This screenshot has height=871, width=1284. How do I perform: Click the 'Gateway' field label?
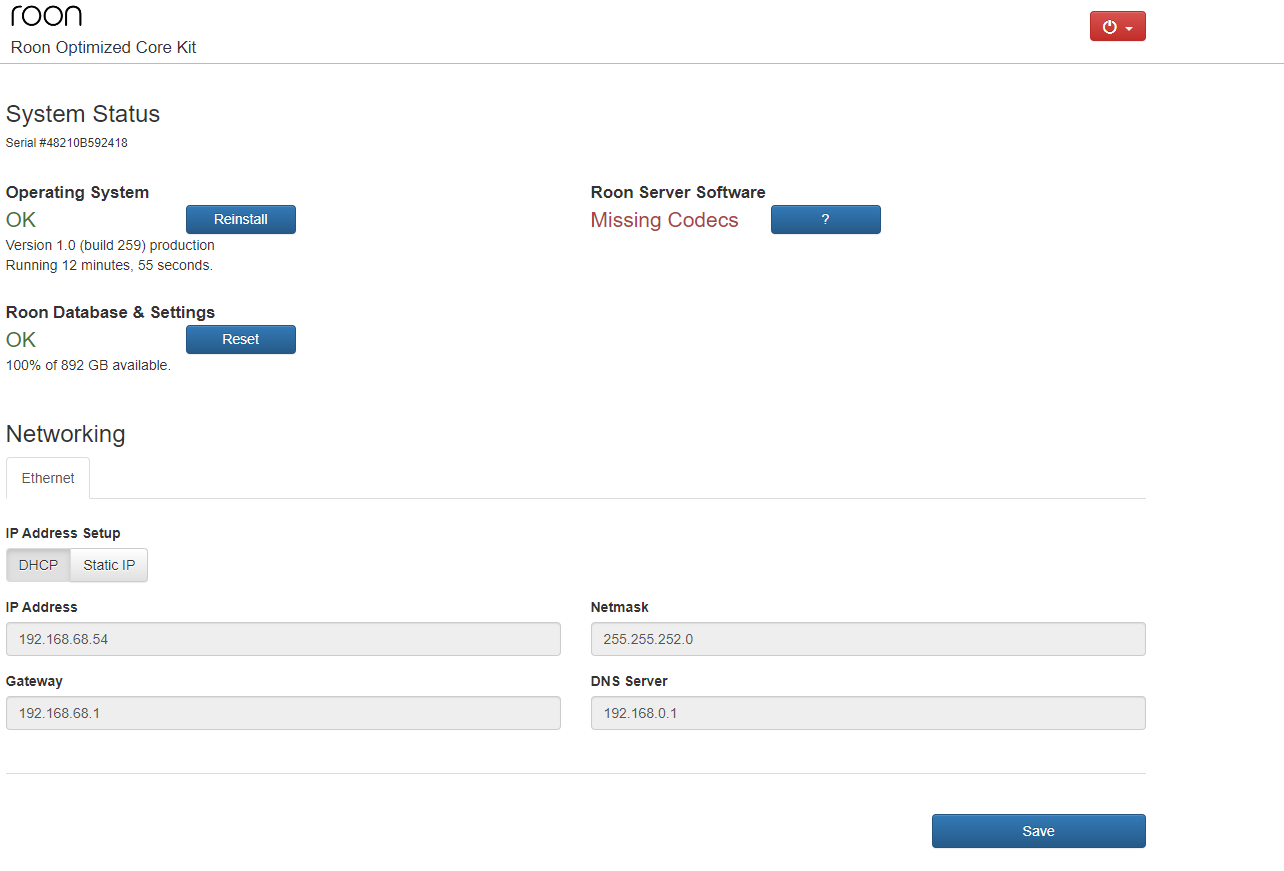34,681
